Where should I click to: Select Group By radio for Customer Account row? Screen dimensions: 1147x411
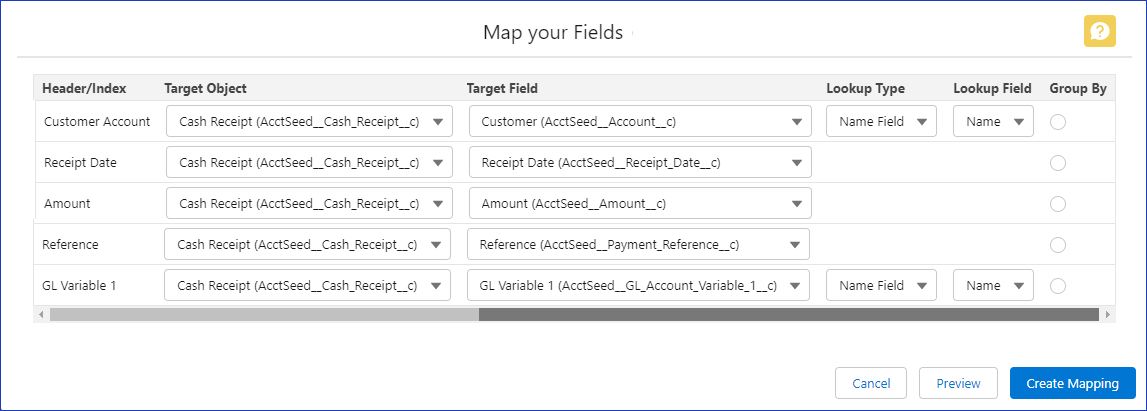click(1058, 122)
